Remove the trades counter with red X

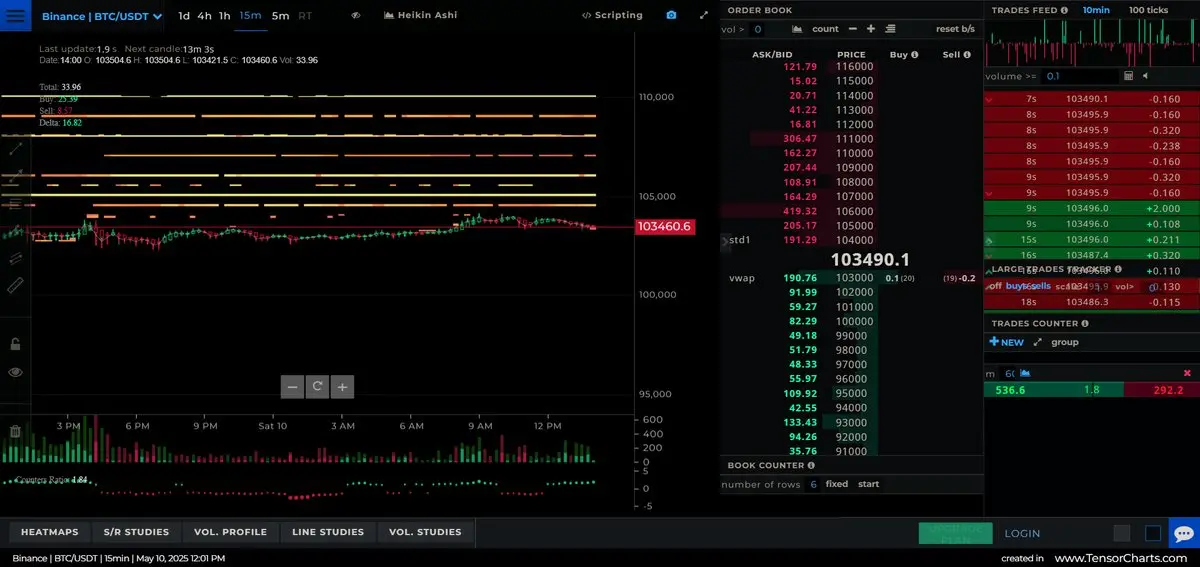[x=1188, y=373]
